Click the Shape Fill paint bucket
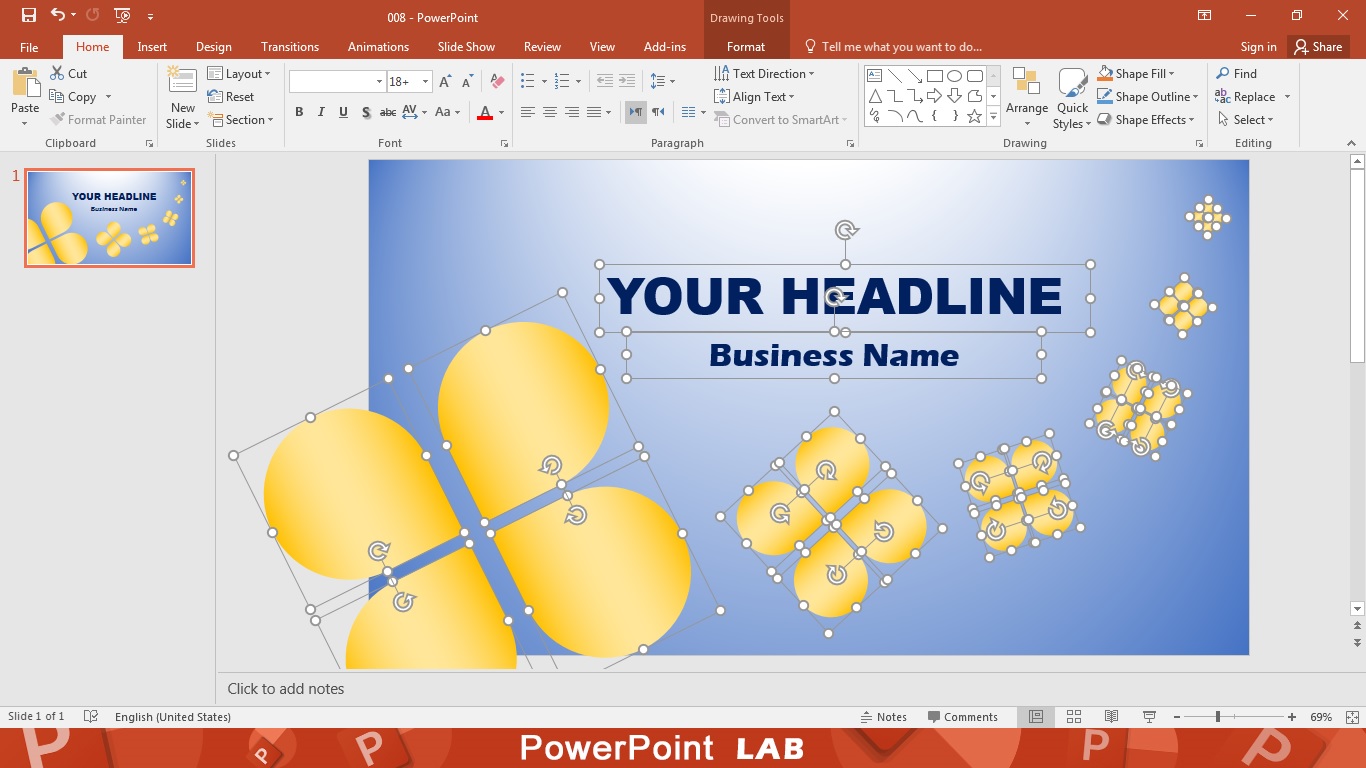 (1105, 74)
